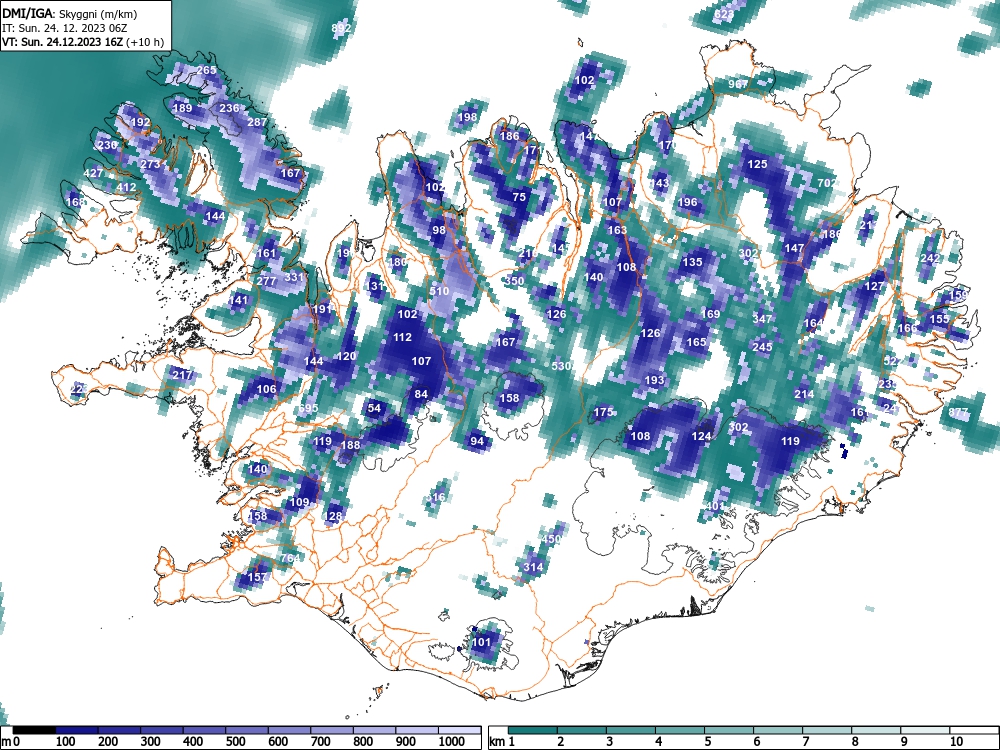This screenshot has width=1000, height=750.
Task: Select the 702 visibility value
Action: 827,183
